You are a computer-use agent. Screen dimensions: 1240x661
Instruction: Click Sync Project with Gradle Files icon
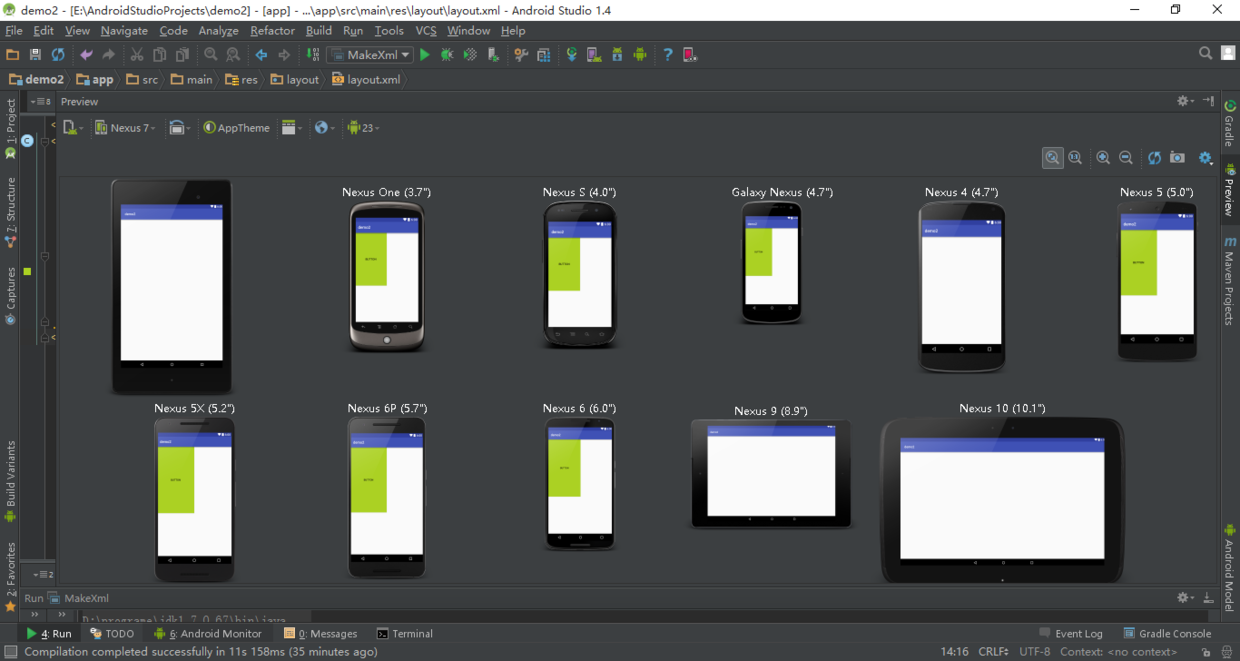pos(571,55)
